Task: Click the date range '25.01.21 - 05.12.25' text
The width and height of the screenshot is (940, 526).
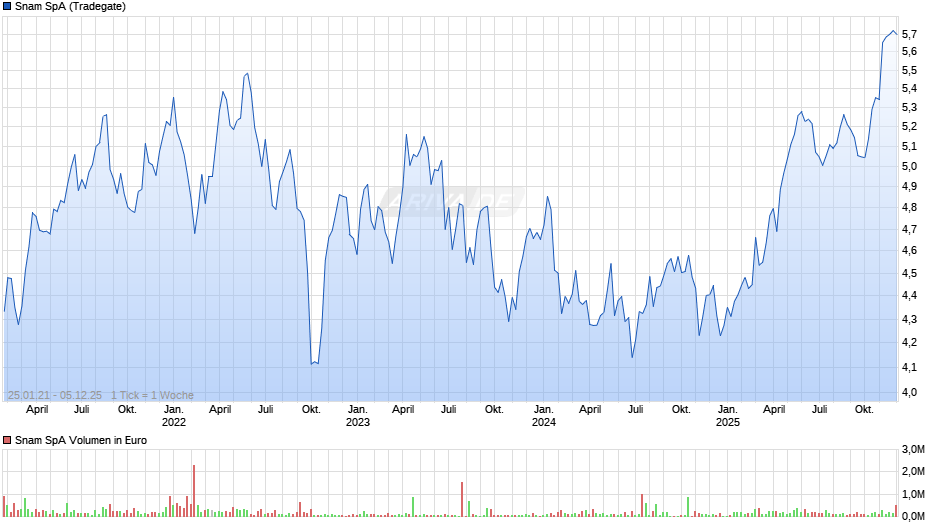Action: (55, 395)
